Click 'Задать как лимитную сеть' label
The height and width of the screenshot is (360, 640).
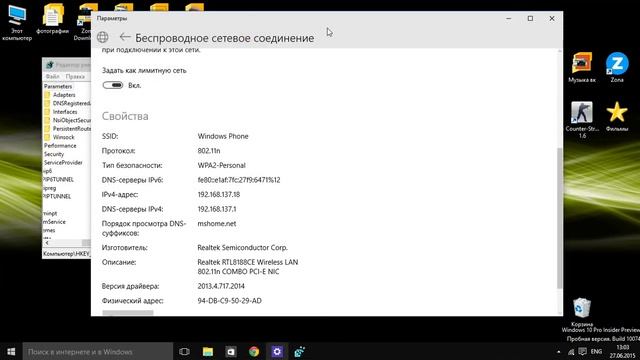144,71
